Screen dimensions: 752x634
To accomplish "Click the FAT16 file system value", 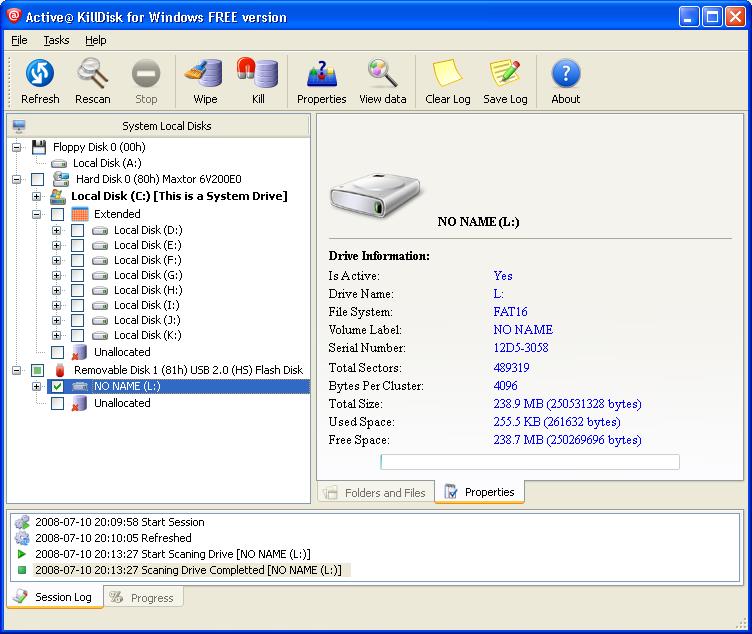I will pyautogui.click(x=510, y=312).
